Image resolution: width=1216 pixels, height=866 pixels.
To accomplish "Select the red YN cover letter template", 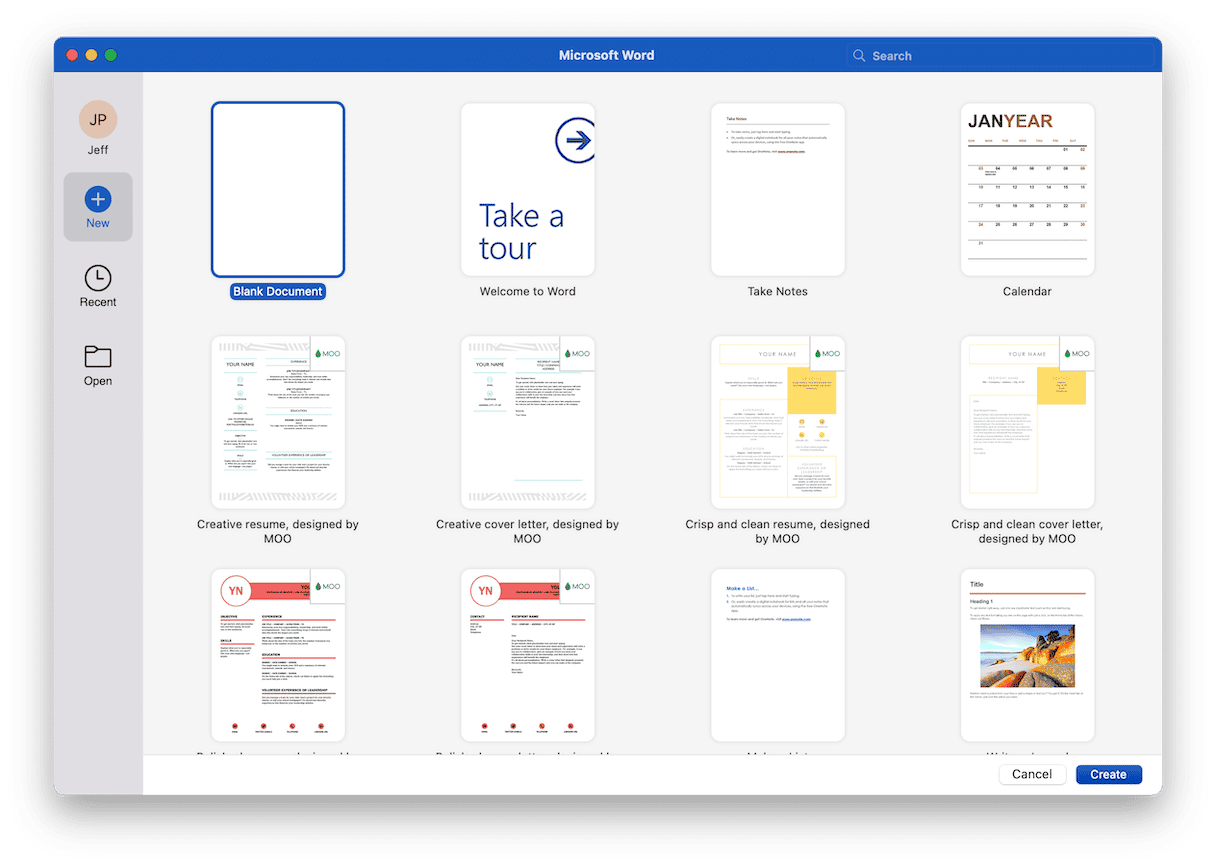I will 528,655.
